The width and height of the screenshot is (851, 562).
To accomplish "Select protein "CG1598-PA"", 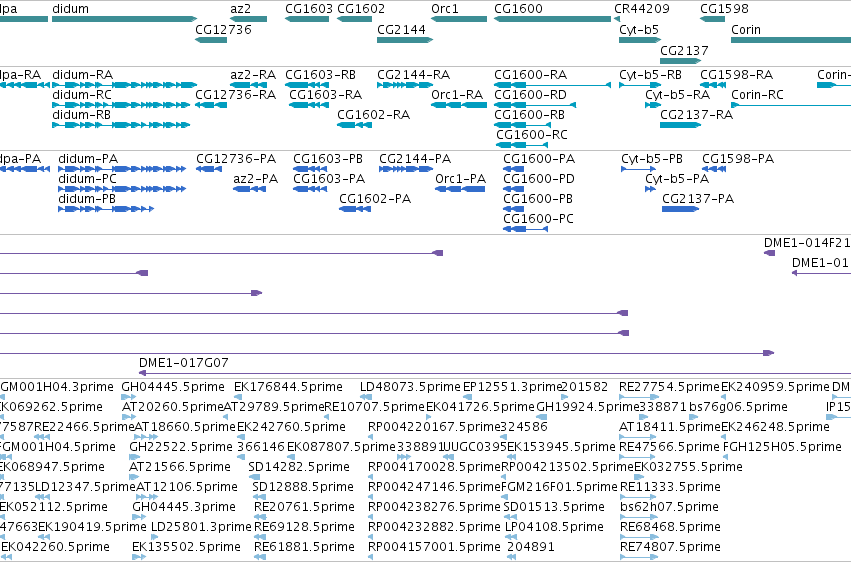I will (714, 169).
